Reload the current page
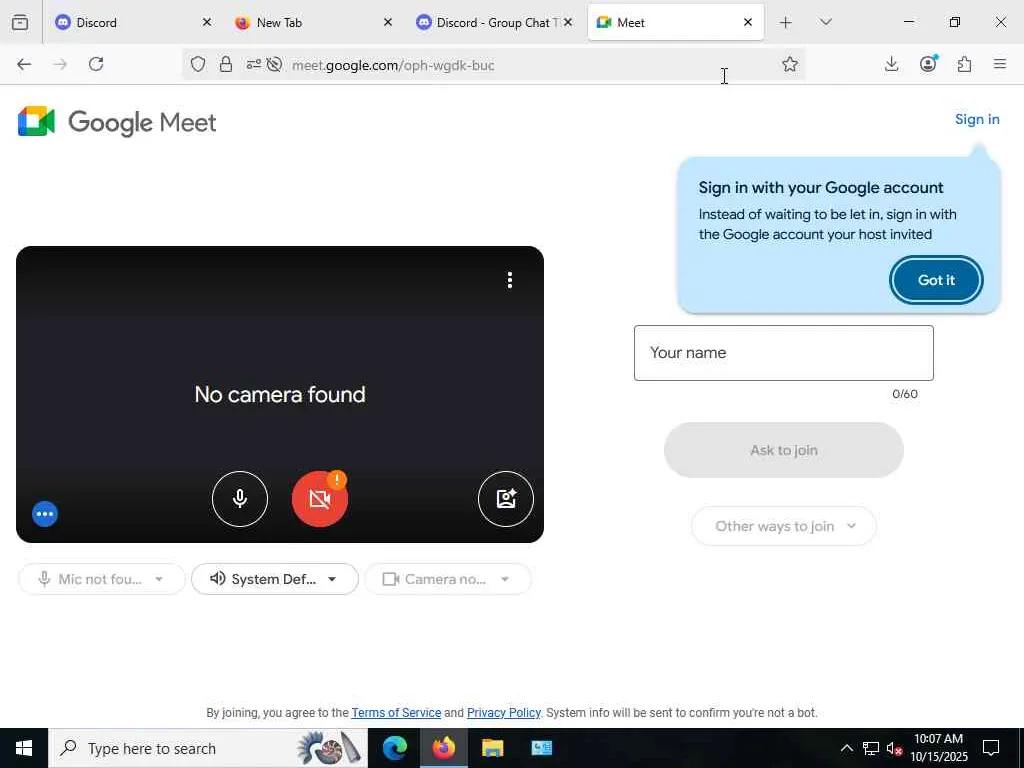Image resolution: width=1024 pixels, height=768 pixels. point(96,64)
